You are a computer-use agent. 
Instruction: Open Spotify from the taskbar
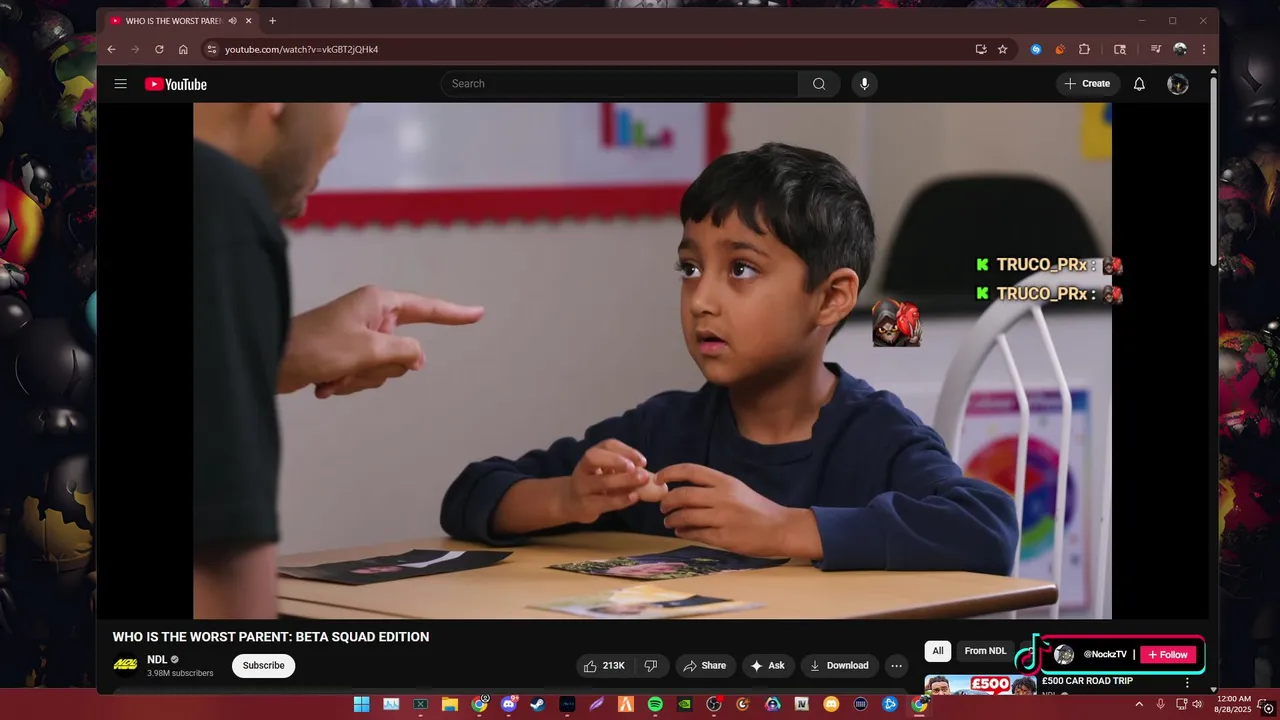655,704
